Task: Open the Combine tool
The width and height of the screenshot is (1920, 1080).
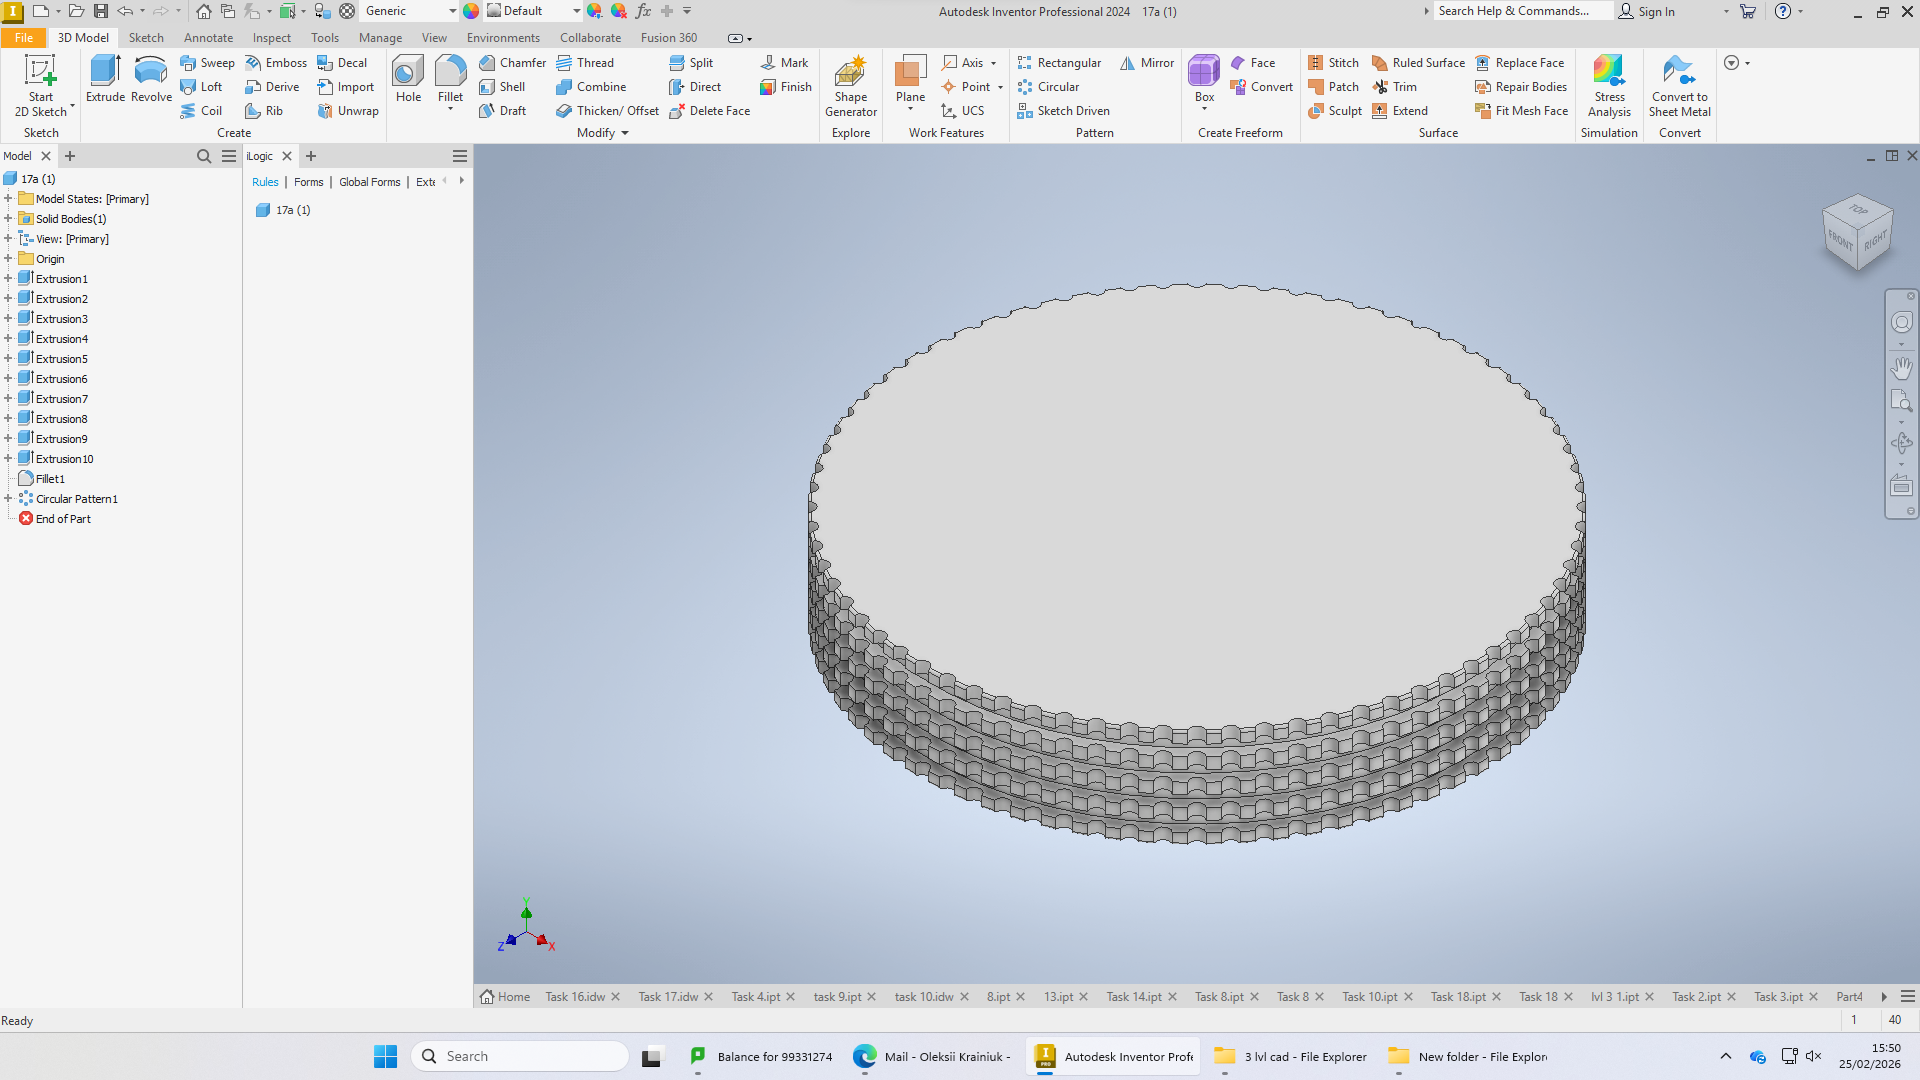Action: tap(591, 86)
